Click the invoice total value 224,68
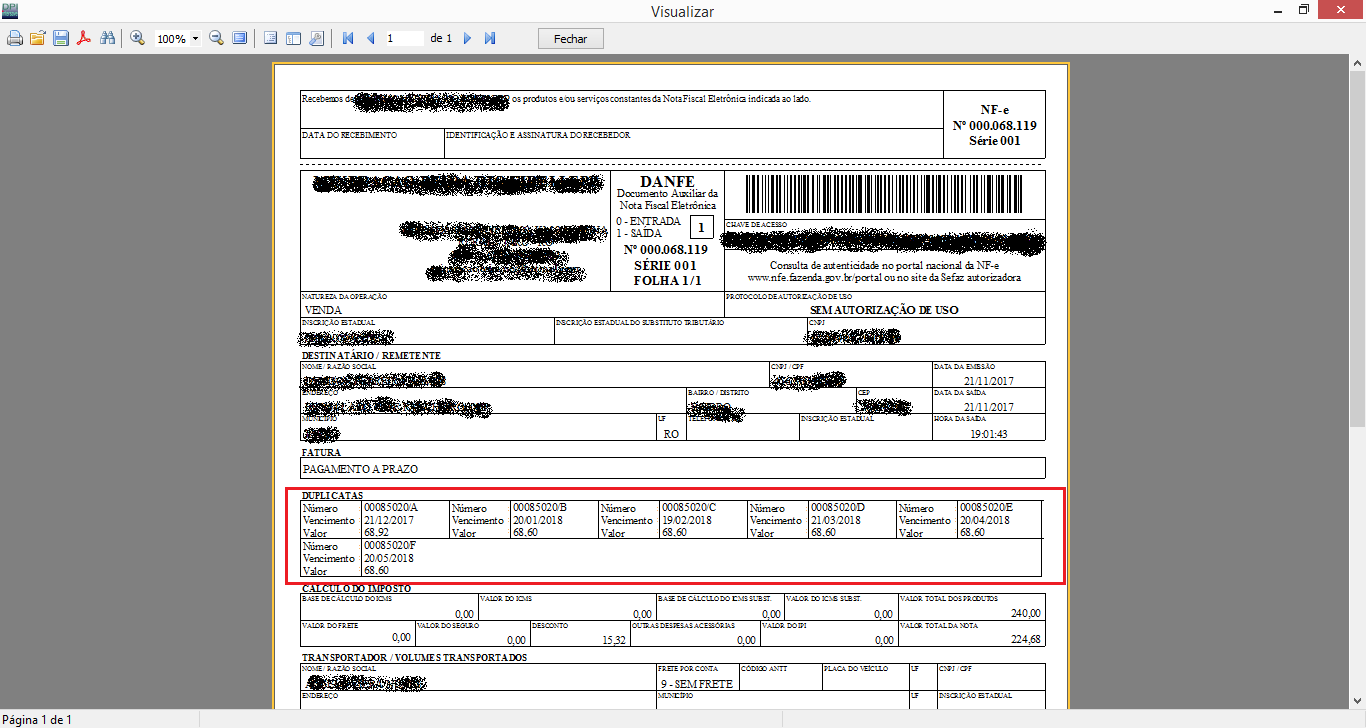This screenshot has width=1366, height=728. pos(1024,639)
